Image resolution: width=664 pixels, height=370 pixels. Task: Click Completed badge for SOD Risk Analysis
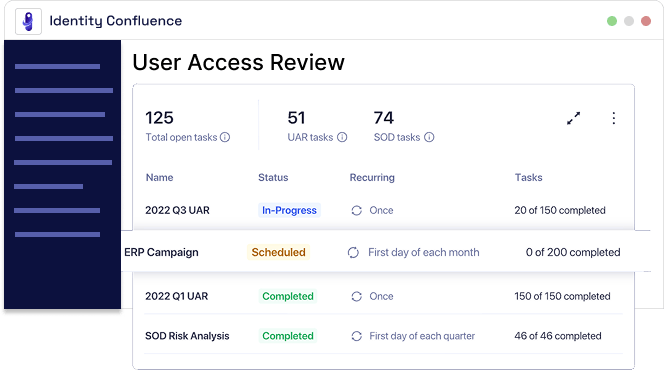pos(288,336)
